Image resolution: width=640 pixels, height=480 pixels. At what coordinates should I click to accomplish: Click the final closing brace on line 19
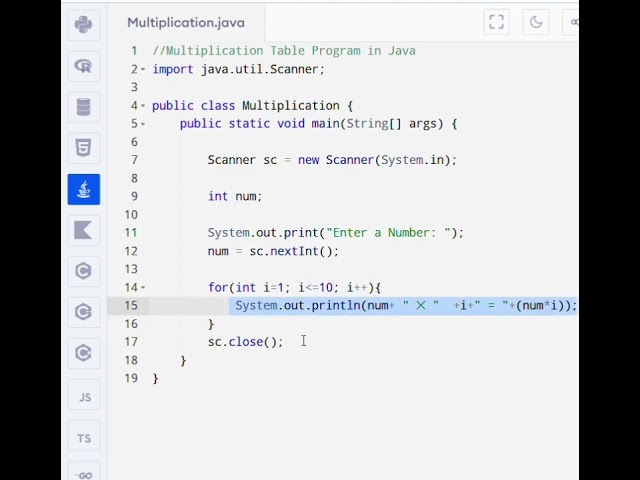(156, 378)
